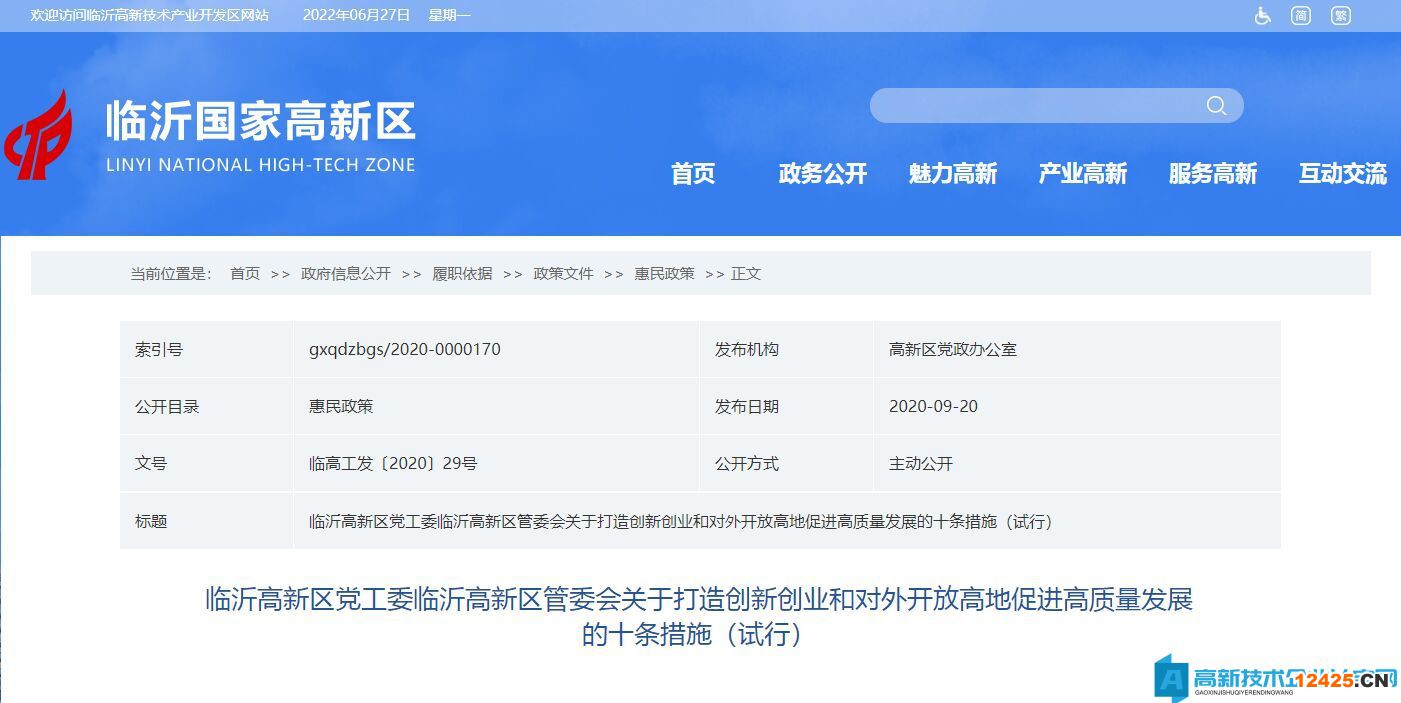Select 产业高新 in the navigation bar
The width and height of the screenshot is (1401, 703).
tap(1083, 173)
